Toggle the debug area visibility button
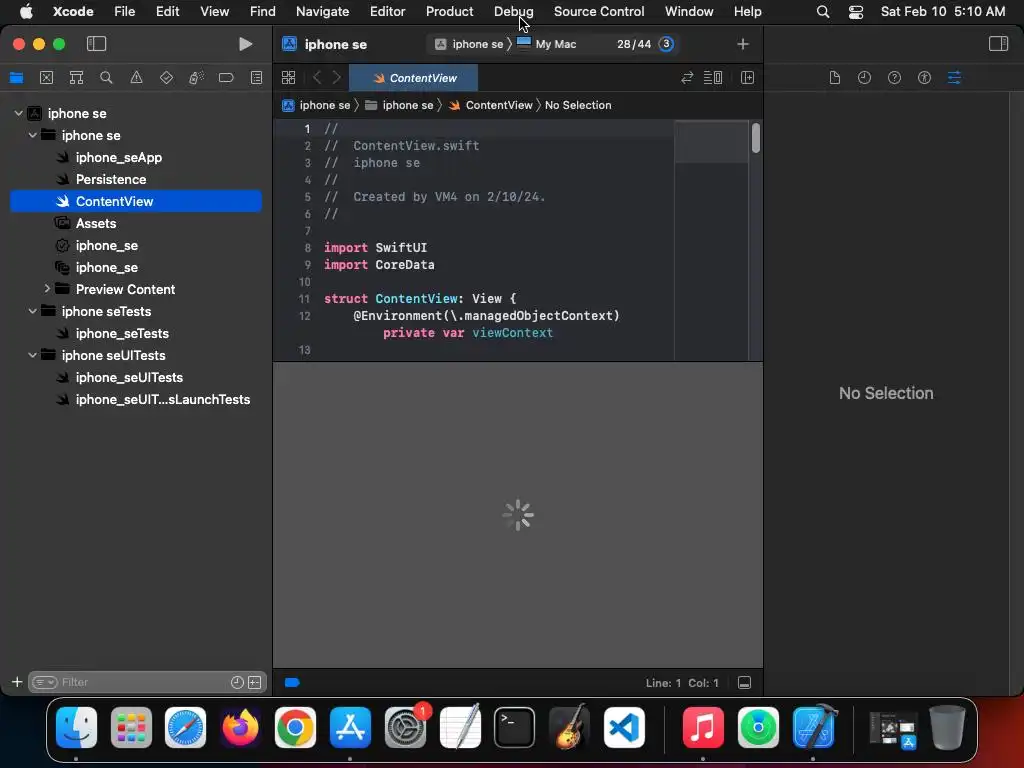This screenshot has width=1024, height=768. (x=744, y=682)
